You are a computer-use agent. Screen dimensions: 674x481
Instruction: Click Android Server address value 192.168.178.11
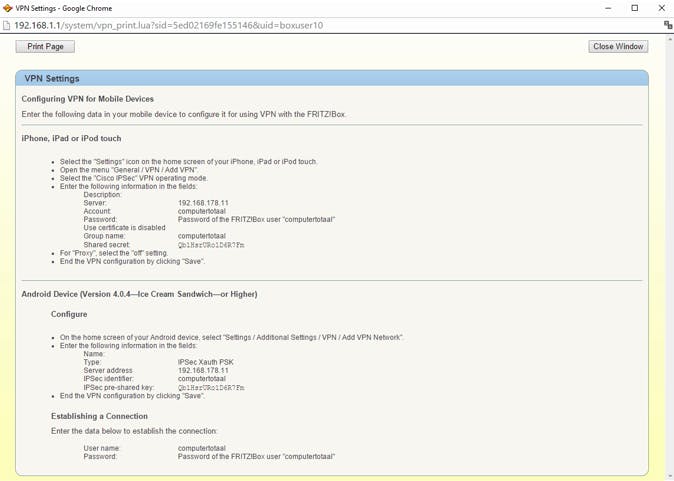pyautogui.click(x=203, y=371)
